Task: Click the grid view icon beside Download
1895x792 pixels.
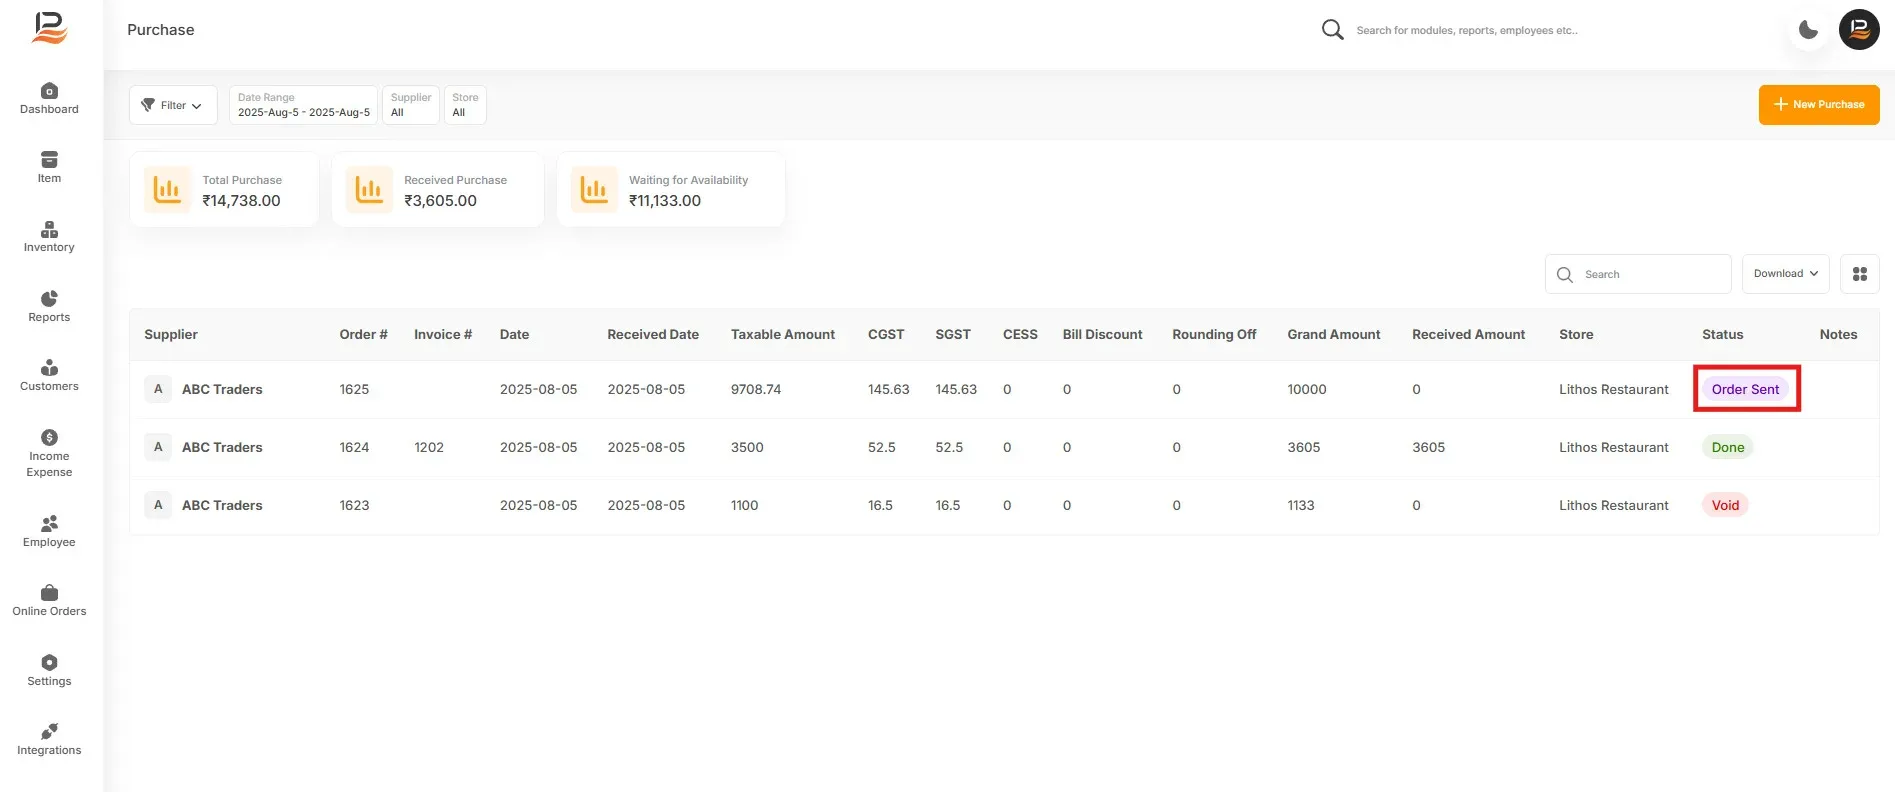Action: tap(1860, 274)
